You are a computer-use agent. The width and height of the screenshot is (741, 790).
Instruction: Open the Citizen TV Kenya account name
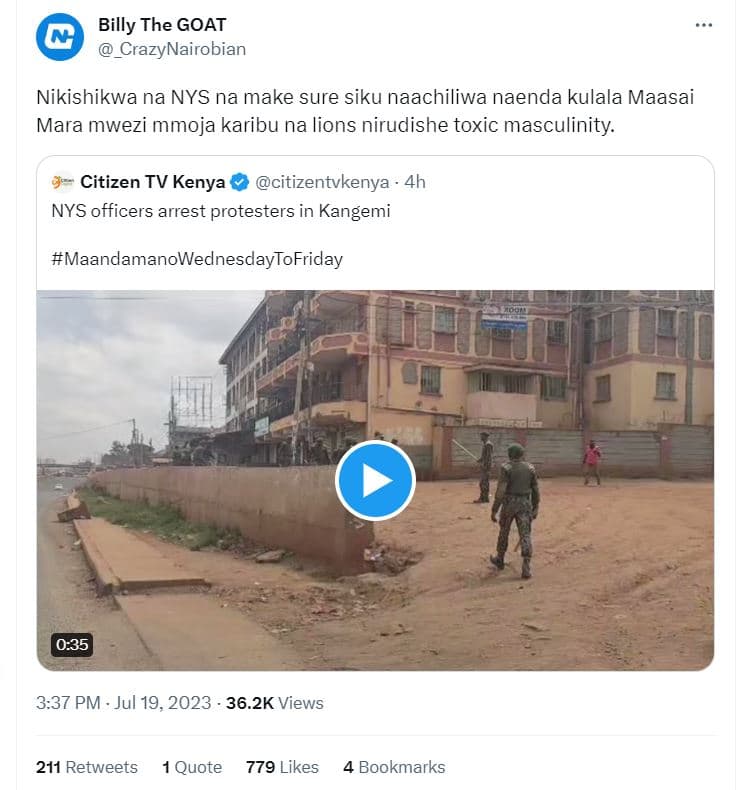pos(152,182)
